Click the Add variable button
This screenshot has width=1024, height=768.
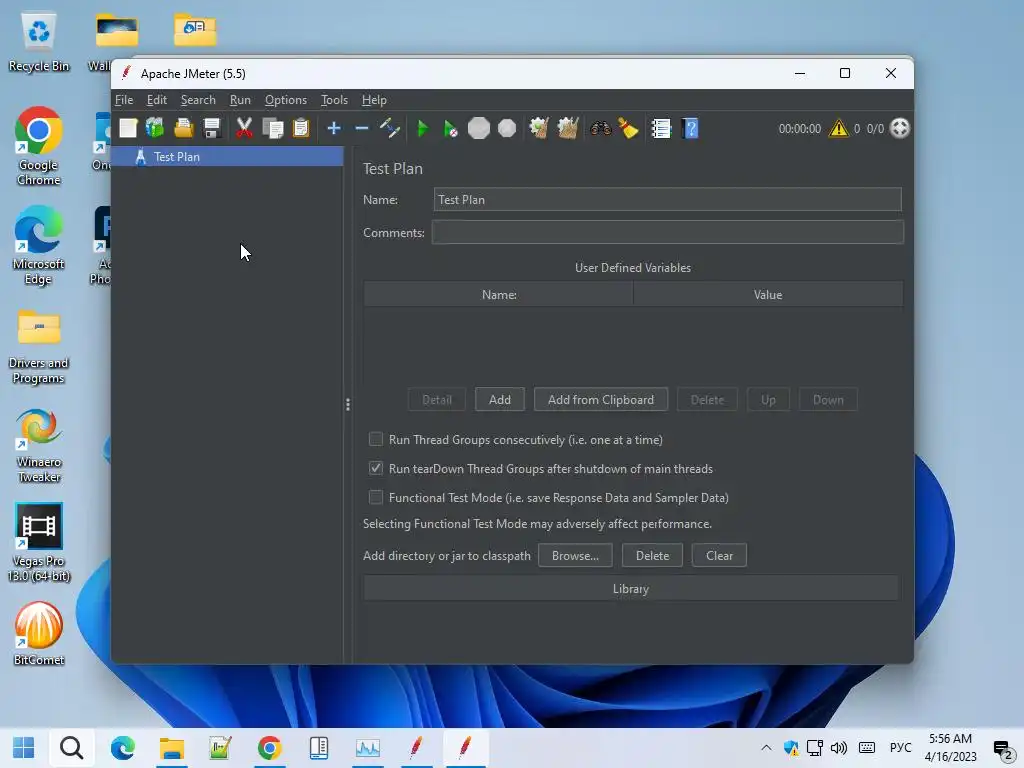click(500, 400)
